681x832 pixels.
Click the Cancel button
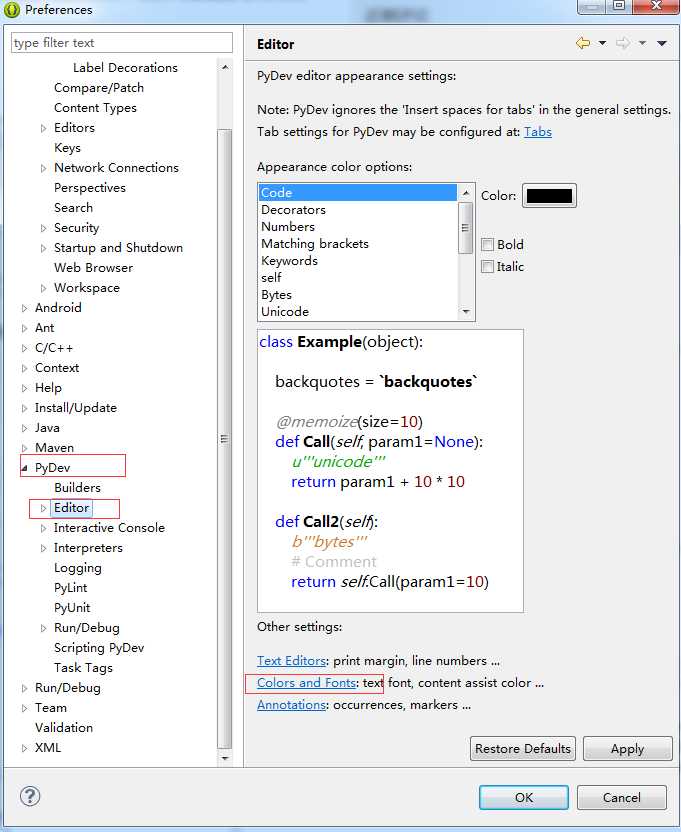click(x=622, y=798)
